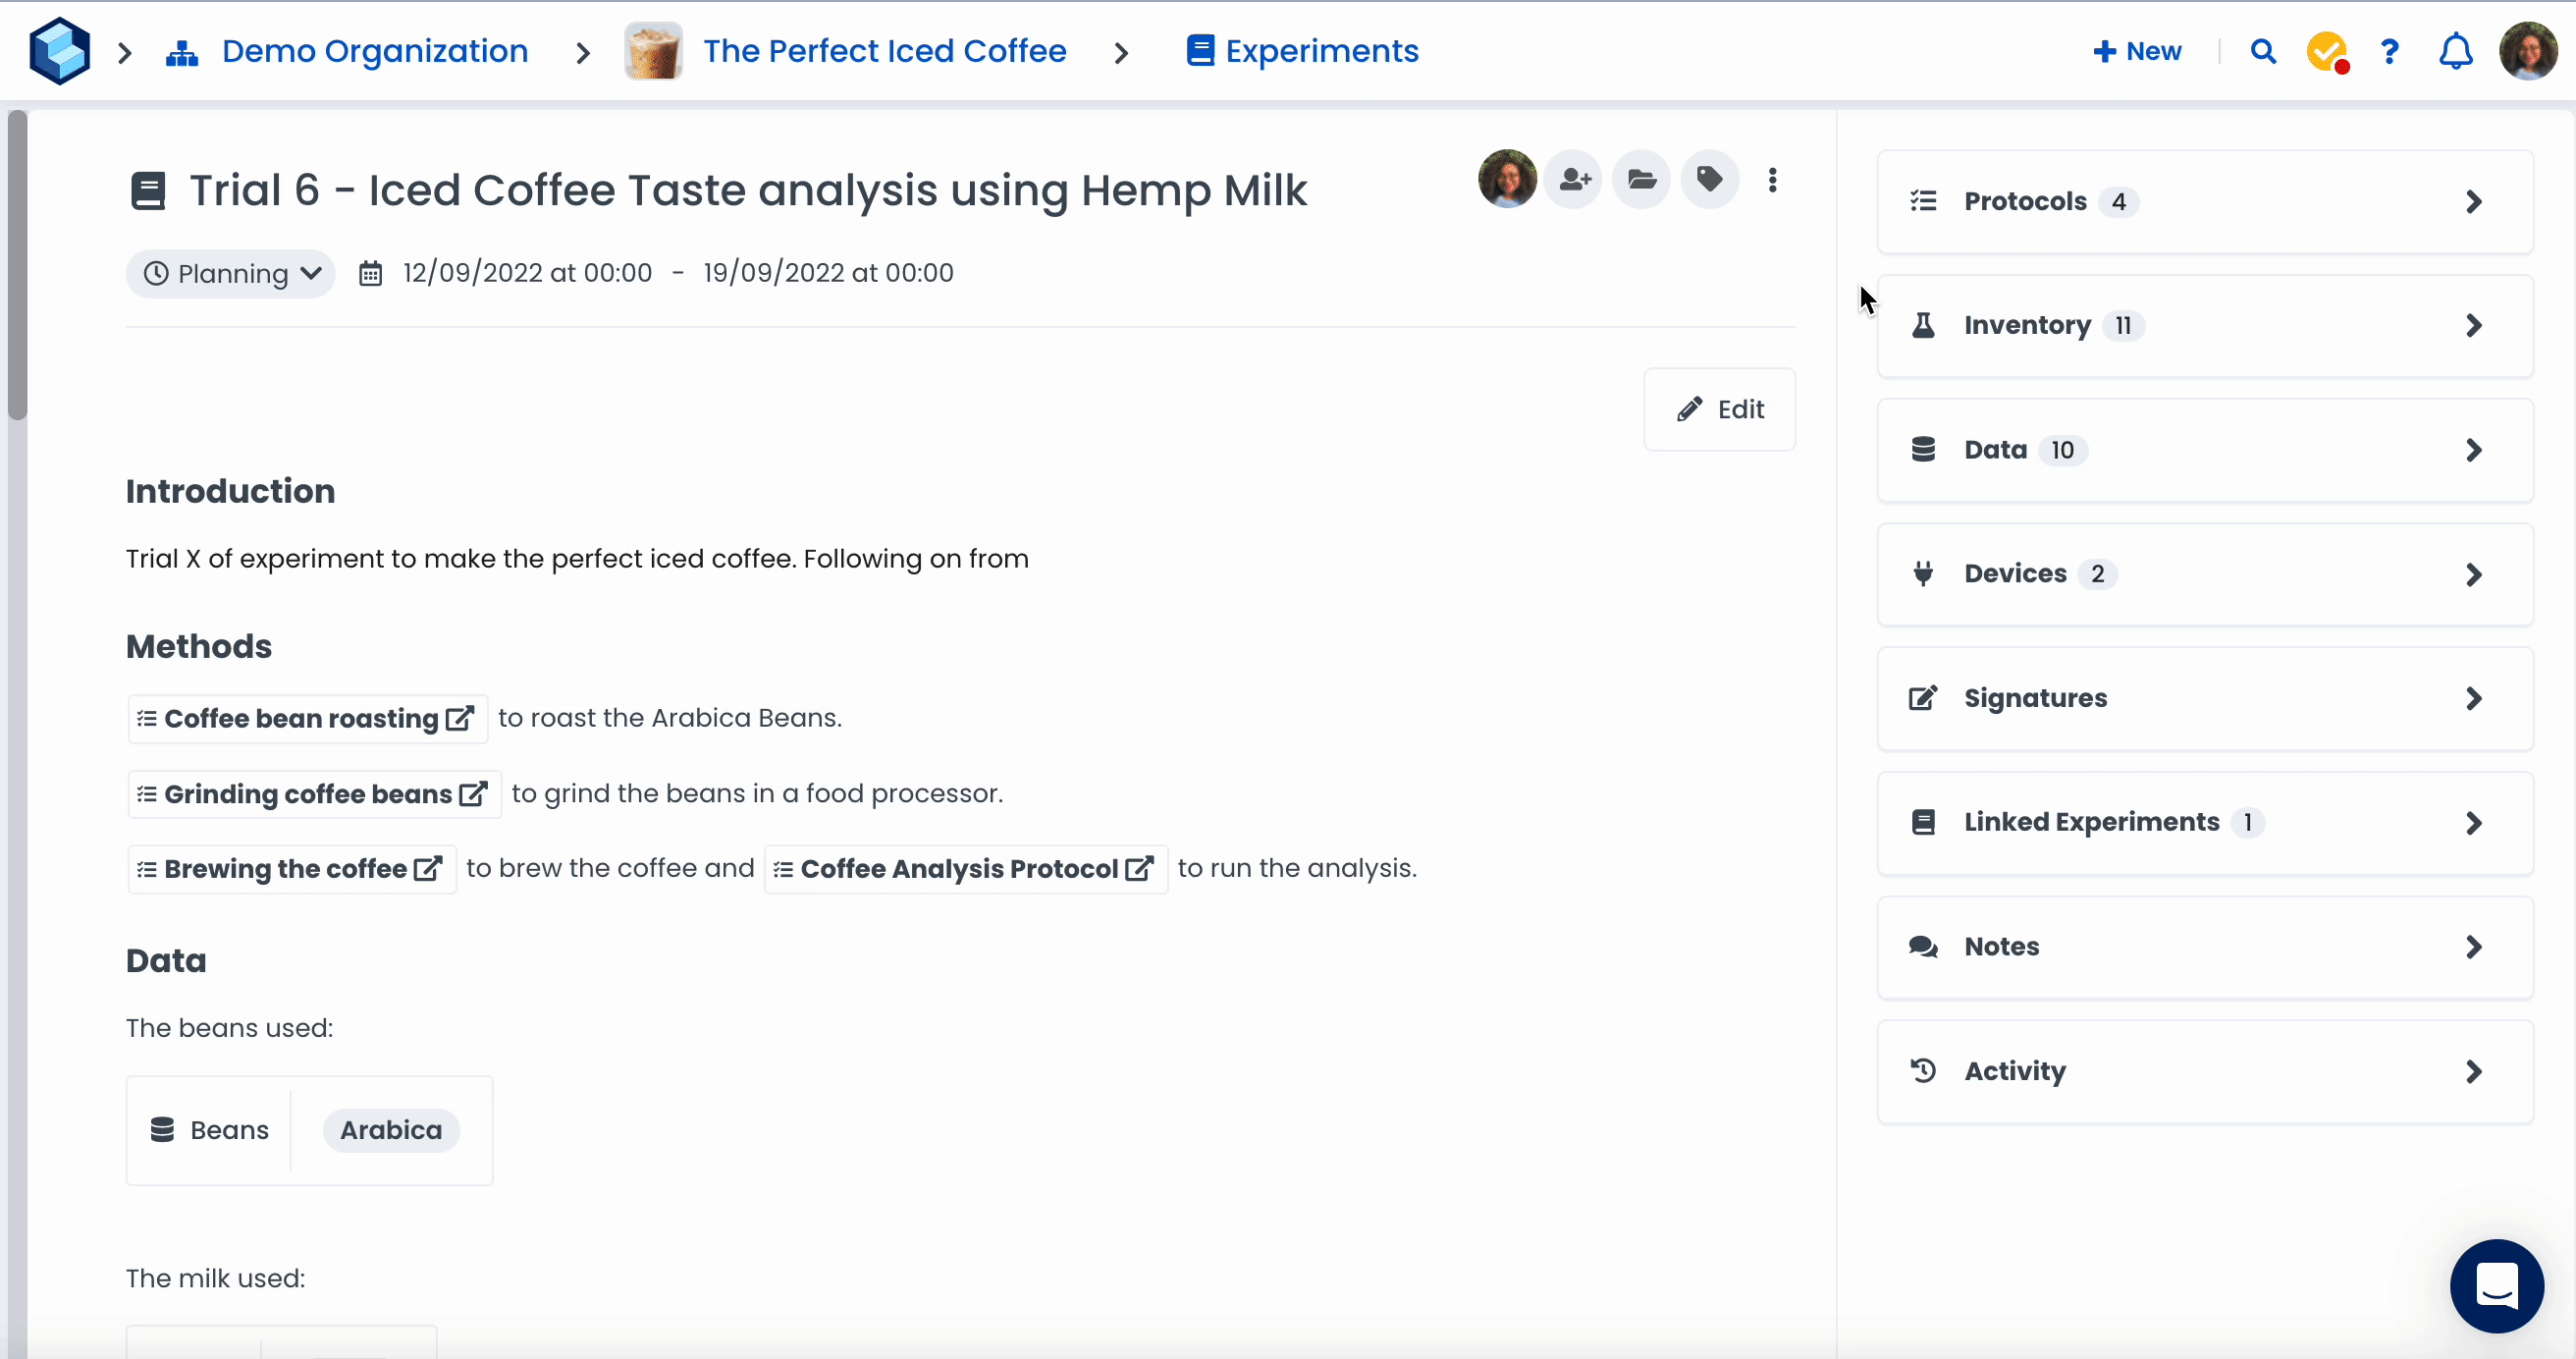Click the tag icon for experiment

pyautogui.click(x=1710, y=180)
